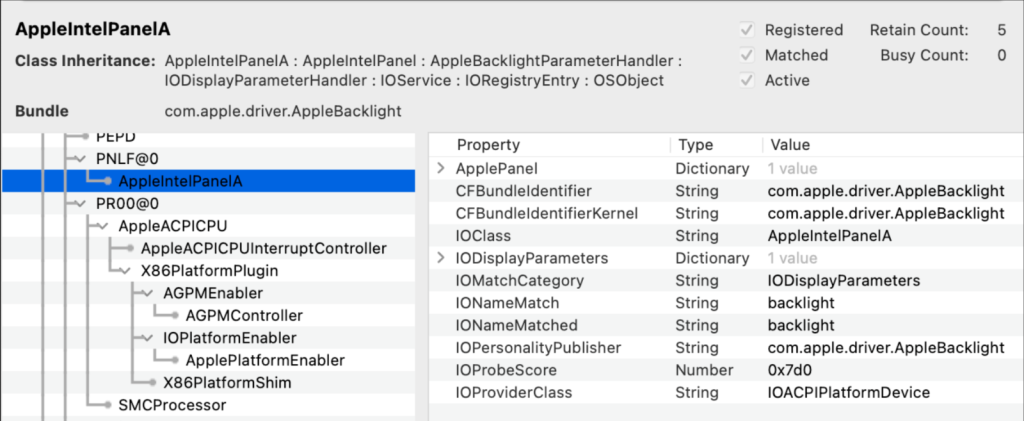Toggle the Active checkbox

click(747, 80)
